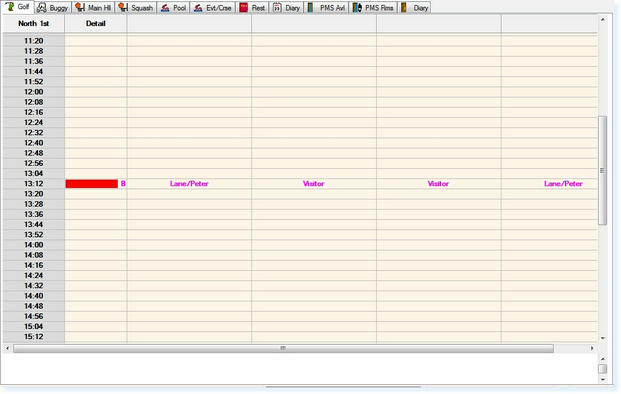Open the Evt/Crse tab
621x394 pixels.
click(213, 8)
